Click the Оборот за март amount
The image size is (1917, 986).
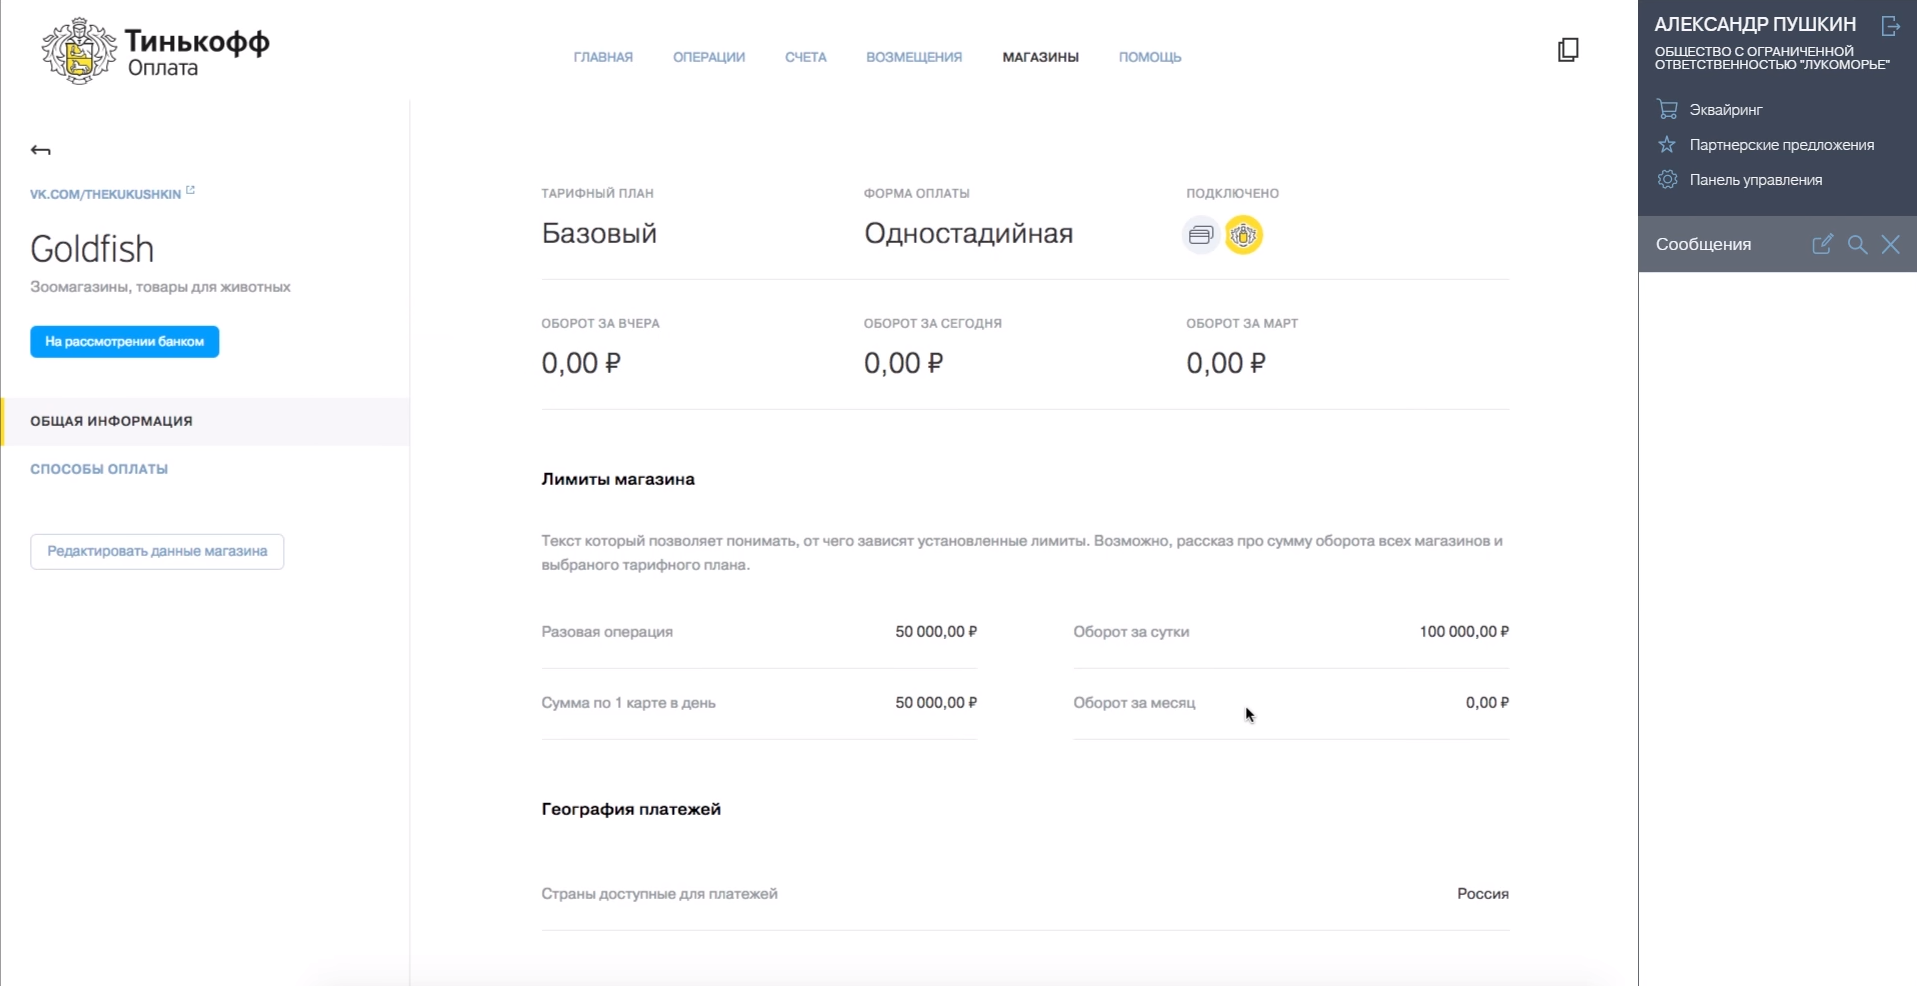pyautogui.click(x=1226, y=363)
